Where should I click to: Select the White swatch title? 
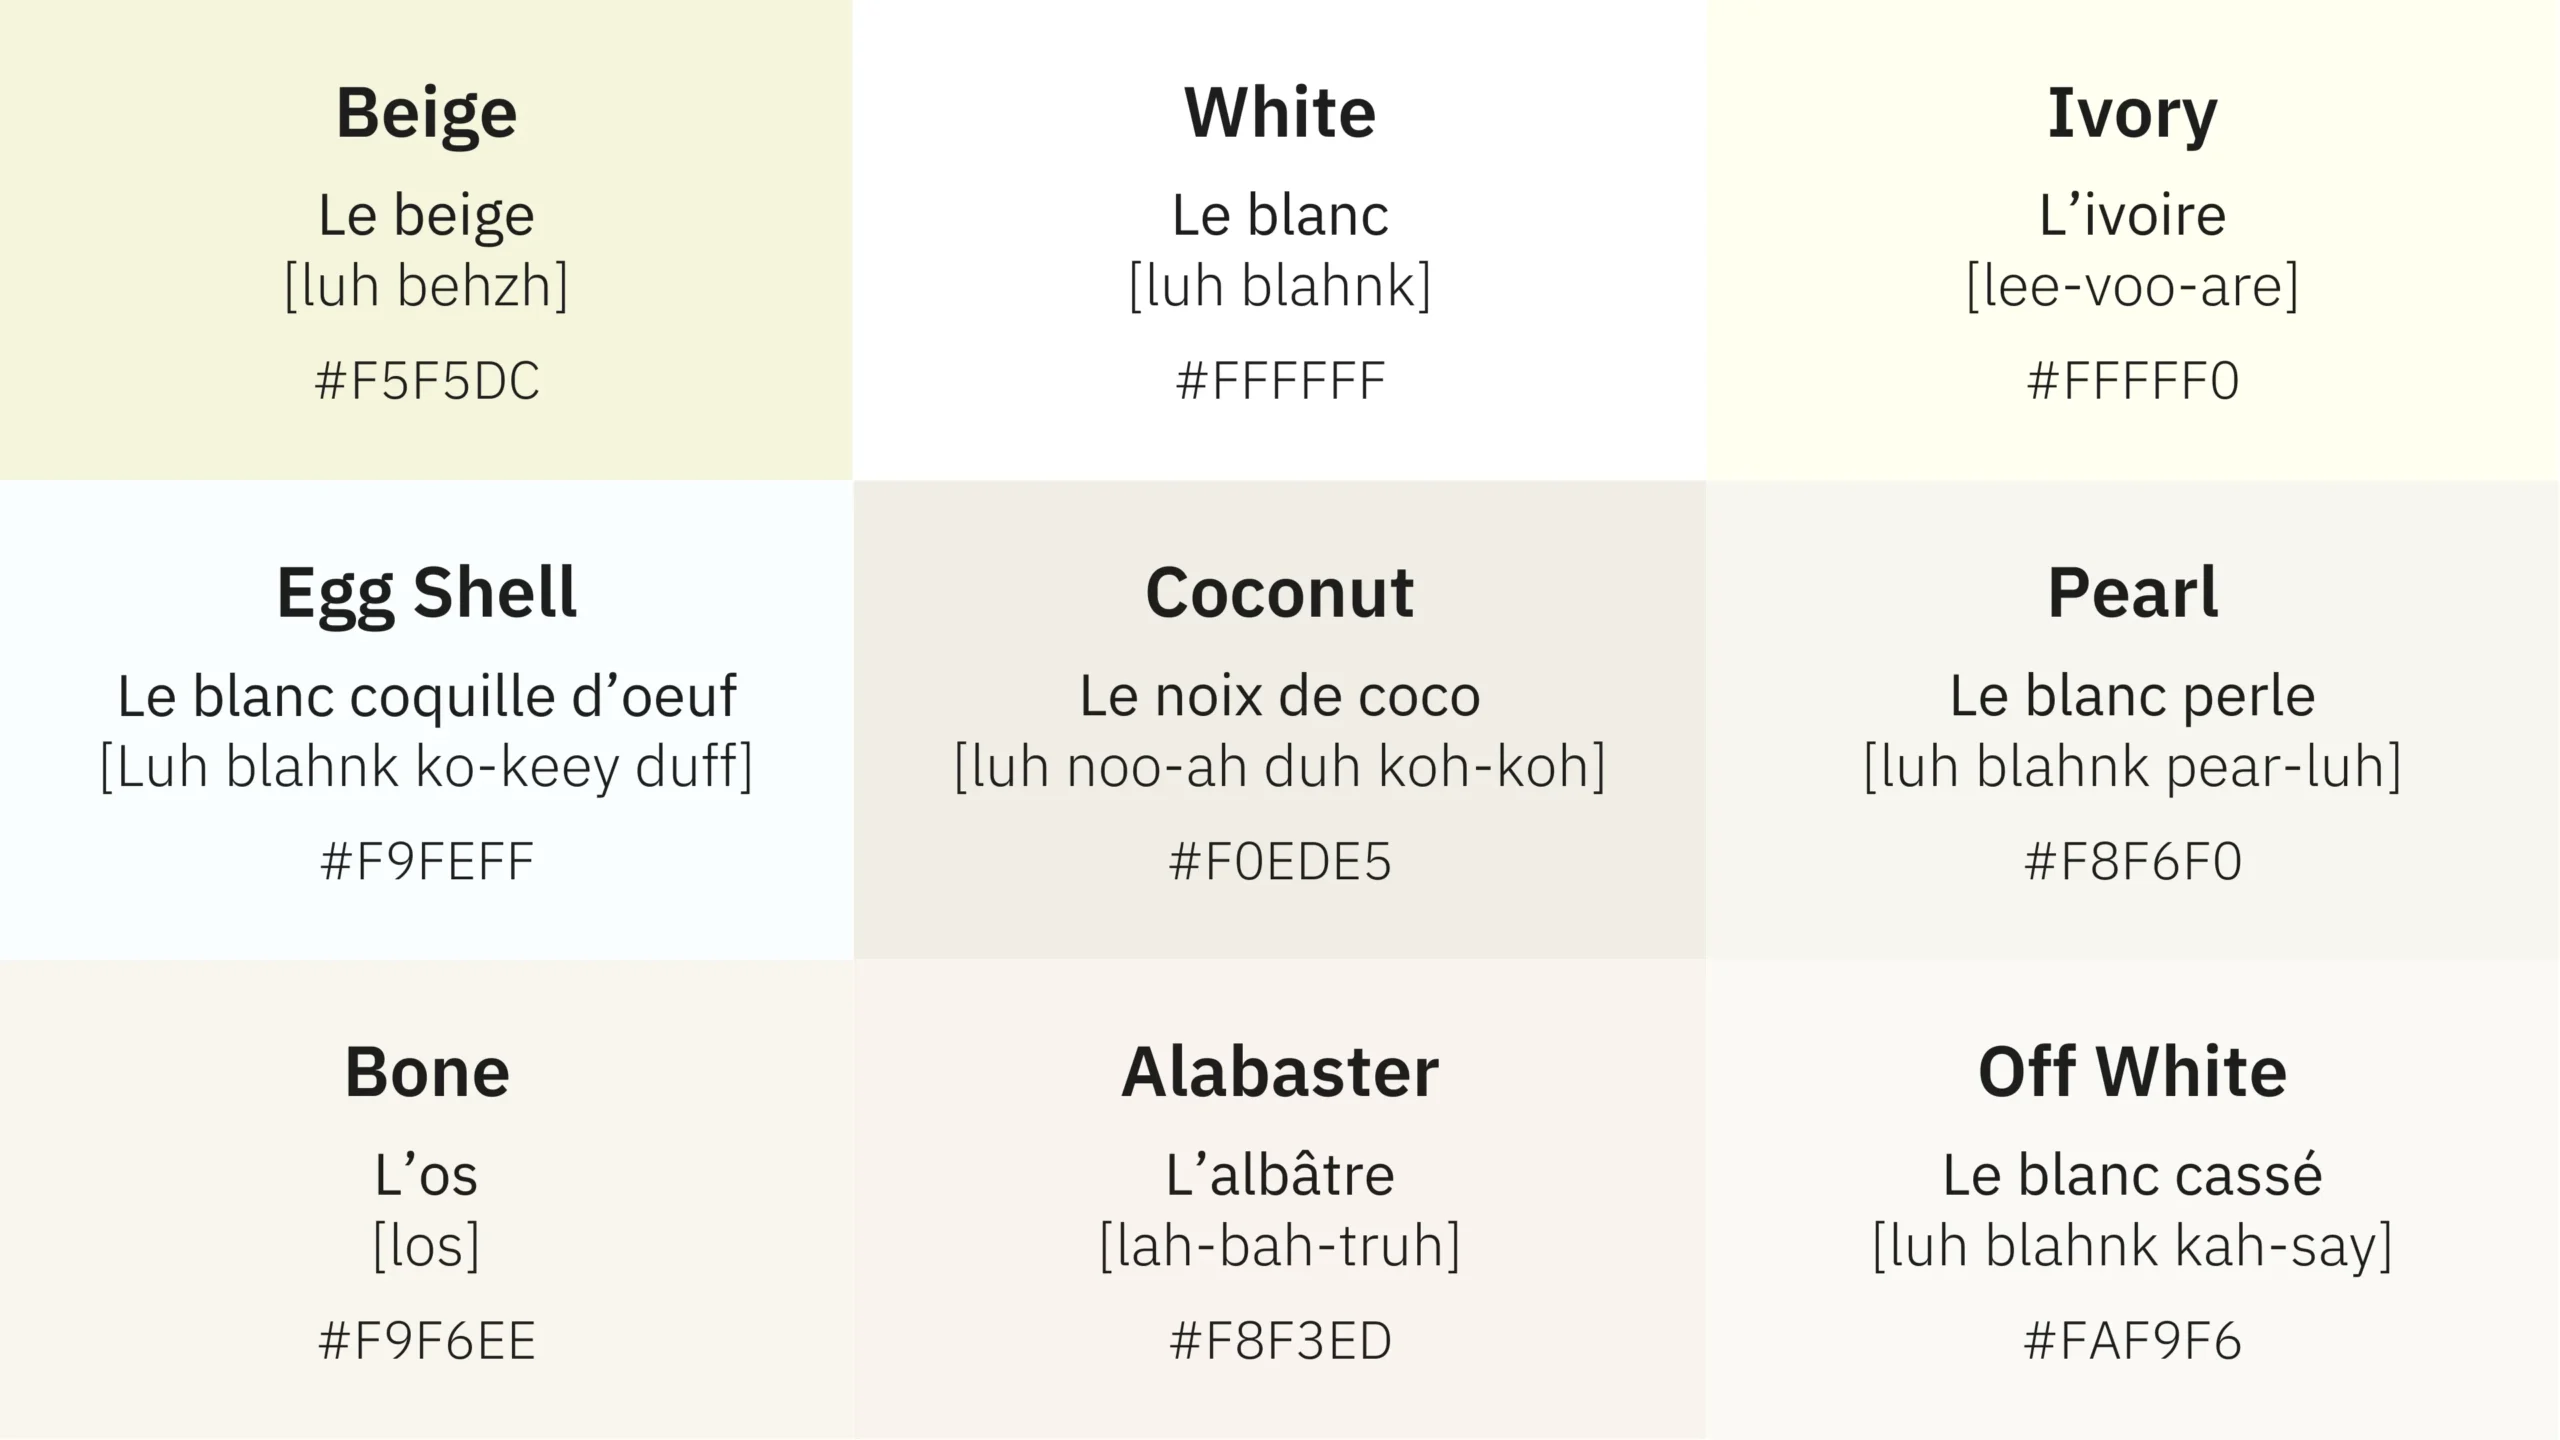coord(1279,112)
